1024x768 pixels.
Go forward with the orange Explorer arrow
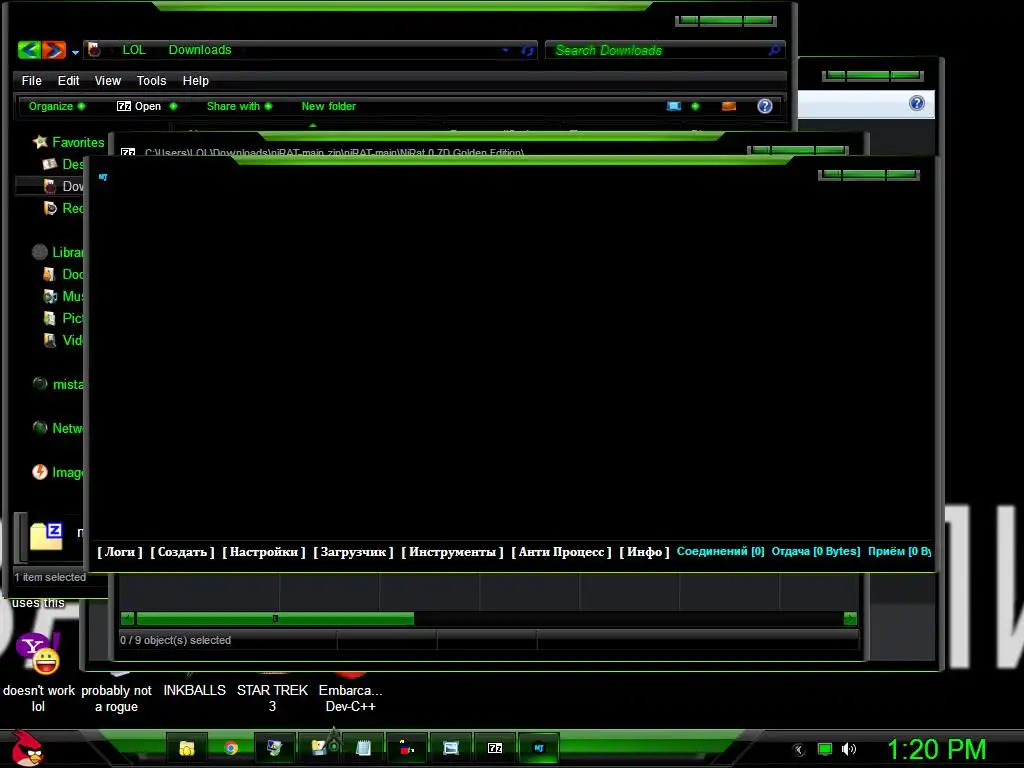(x=54, y=50)
